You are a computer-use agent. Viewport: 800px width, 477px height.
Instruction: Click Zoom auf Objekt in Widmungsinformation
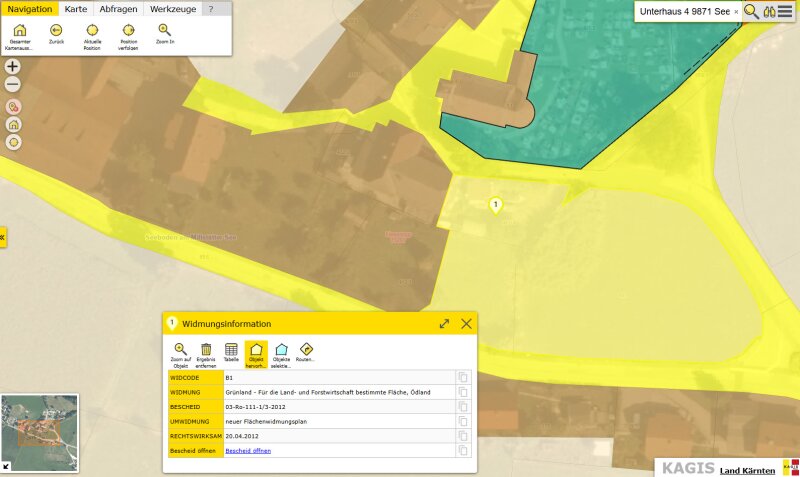coord(180,350)
